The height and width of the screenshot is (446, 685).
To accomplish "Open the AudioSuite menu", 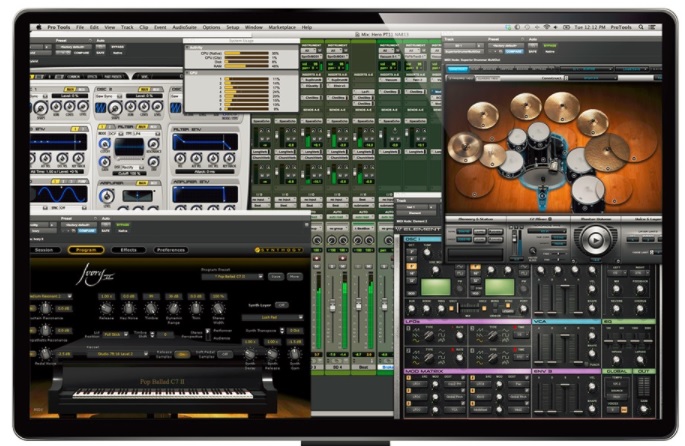I will 184,27.
